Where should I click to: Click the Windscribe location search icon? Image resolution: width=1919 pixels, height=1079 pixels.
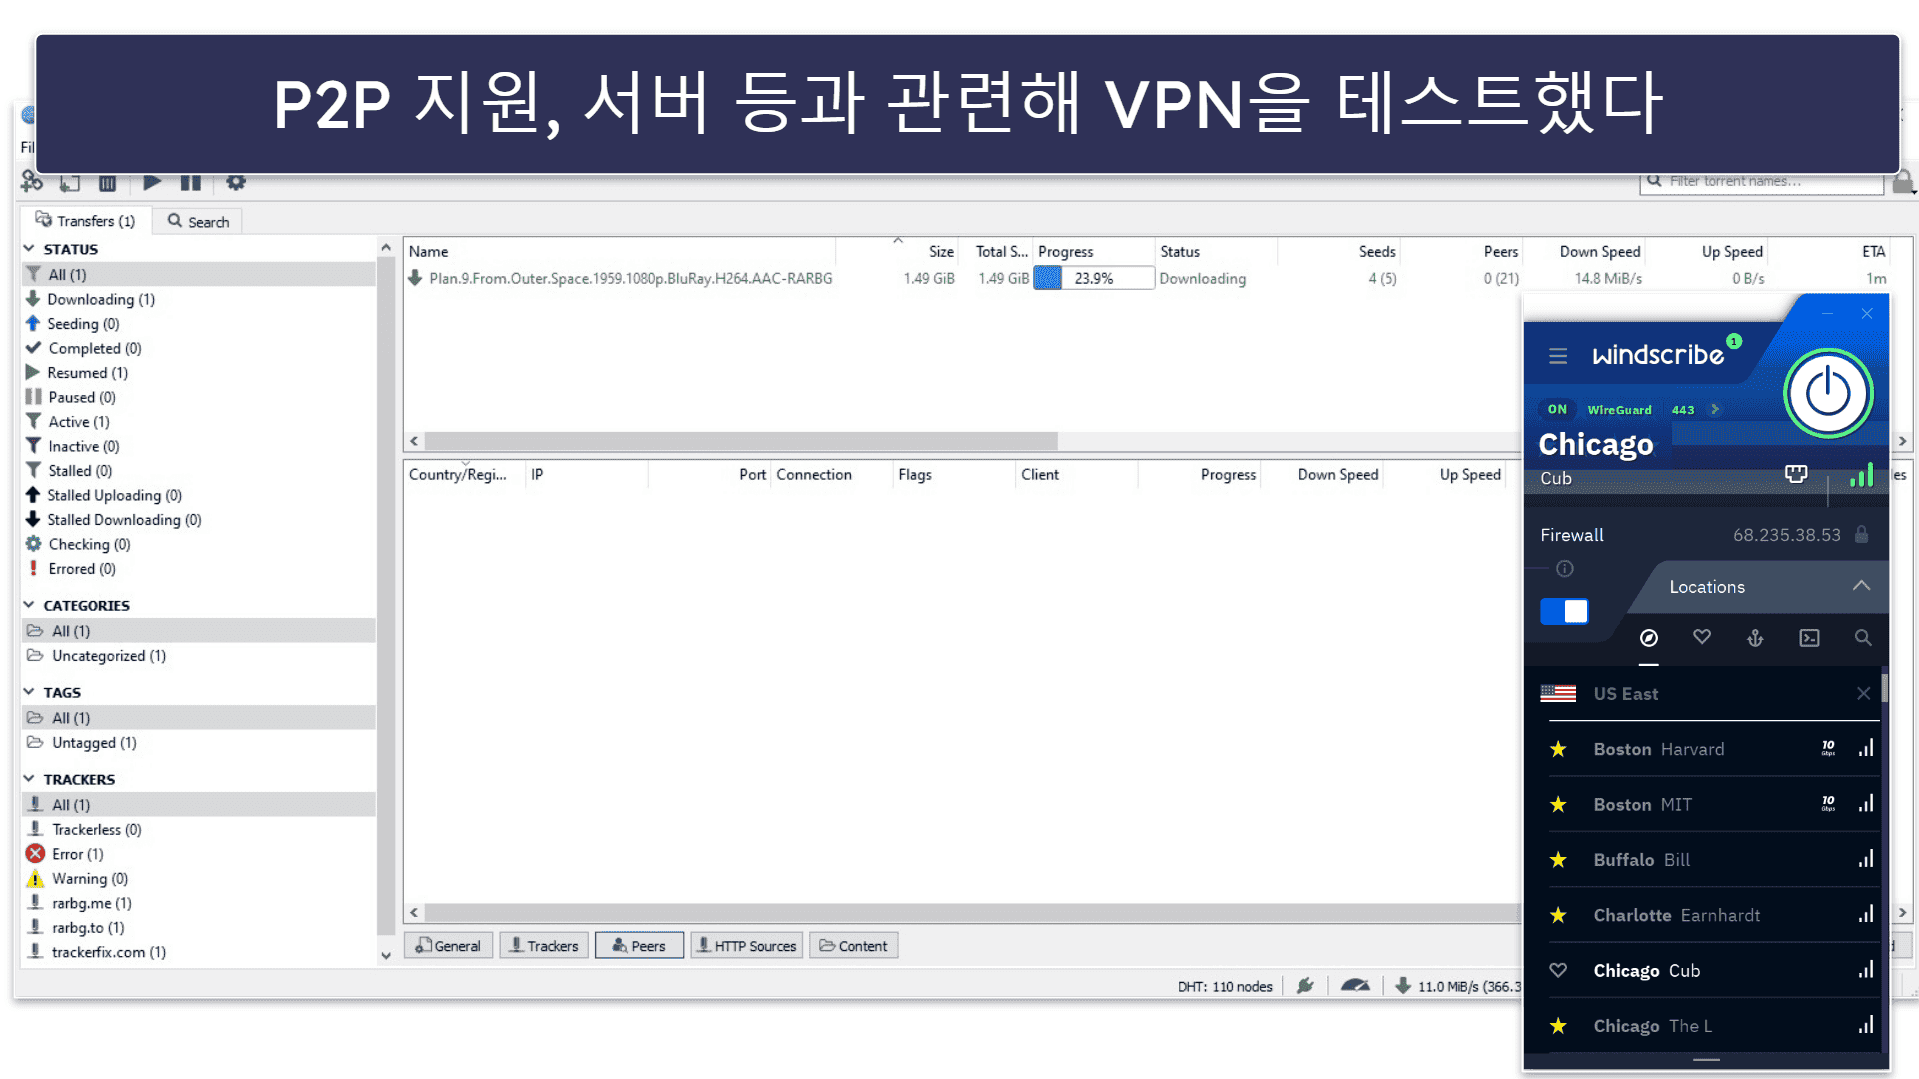point(1862,638)
